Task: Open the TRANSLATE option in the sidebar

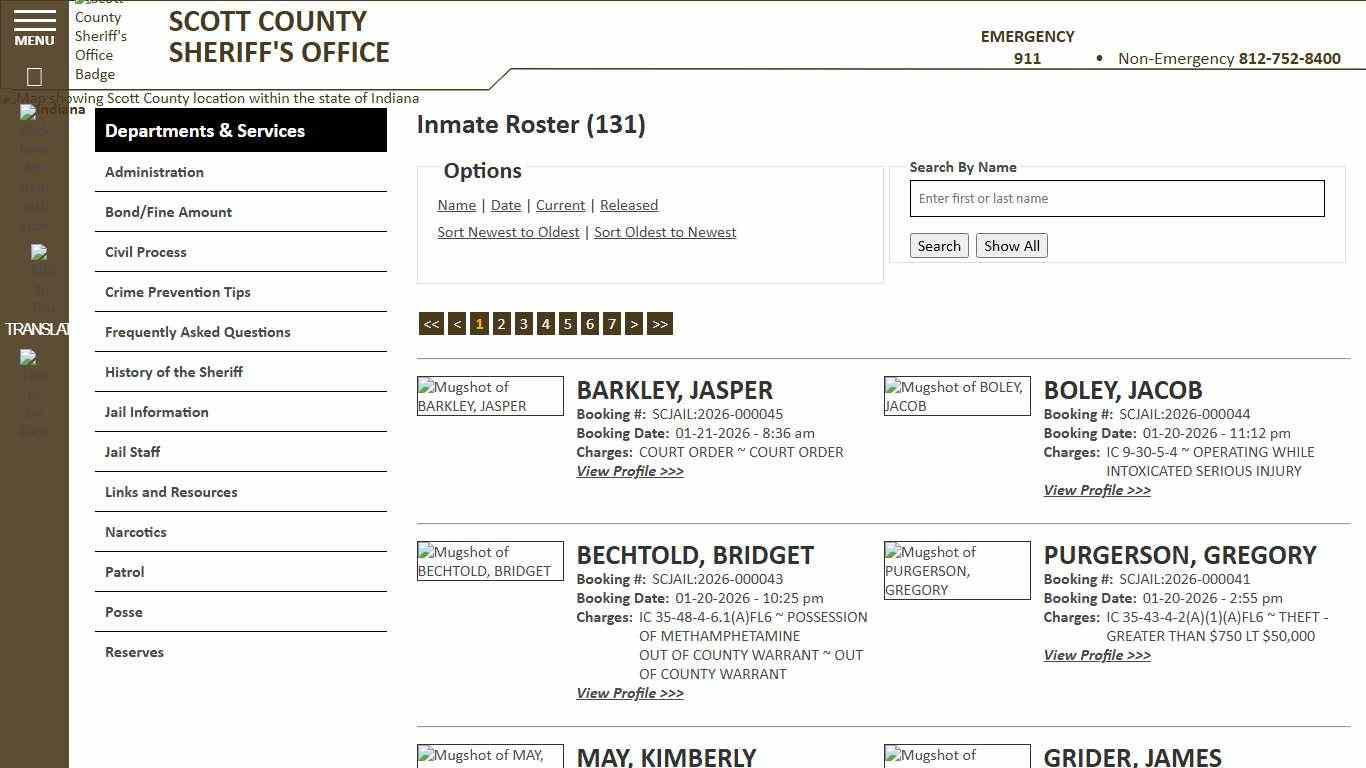Action: 38,328
